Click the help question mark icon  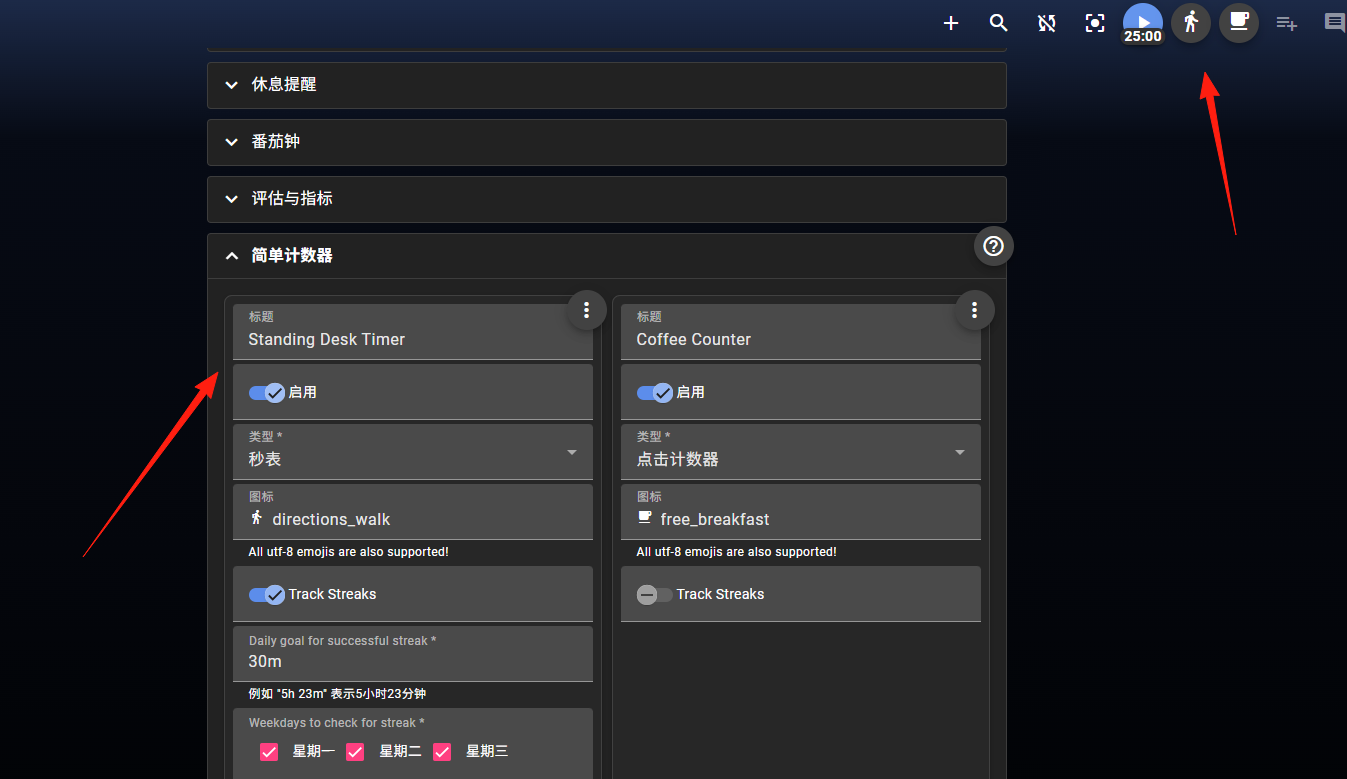[x=993, y=246]
